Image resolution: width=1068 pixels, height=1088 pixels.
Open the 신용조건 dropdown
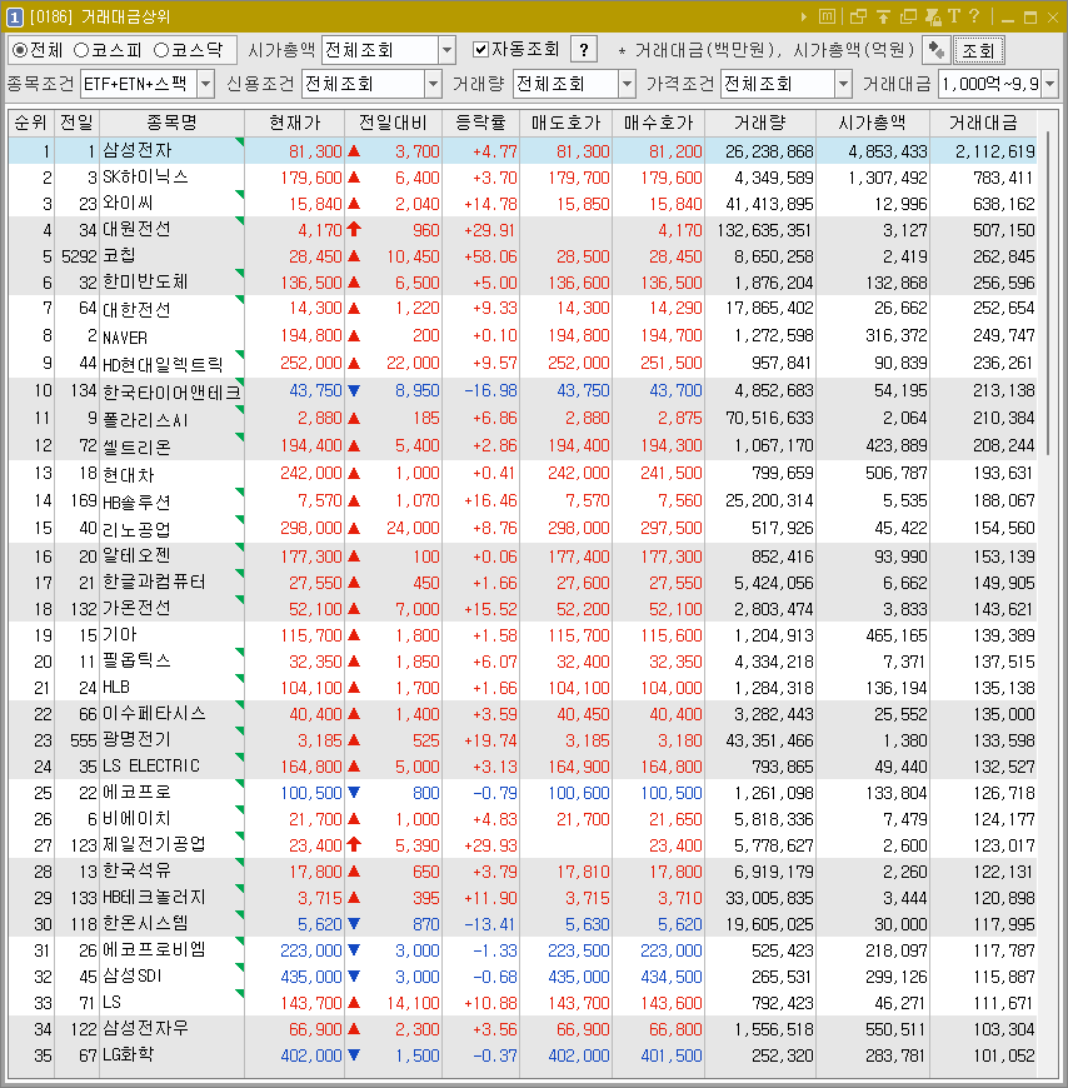coord(433,84)
